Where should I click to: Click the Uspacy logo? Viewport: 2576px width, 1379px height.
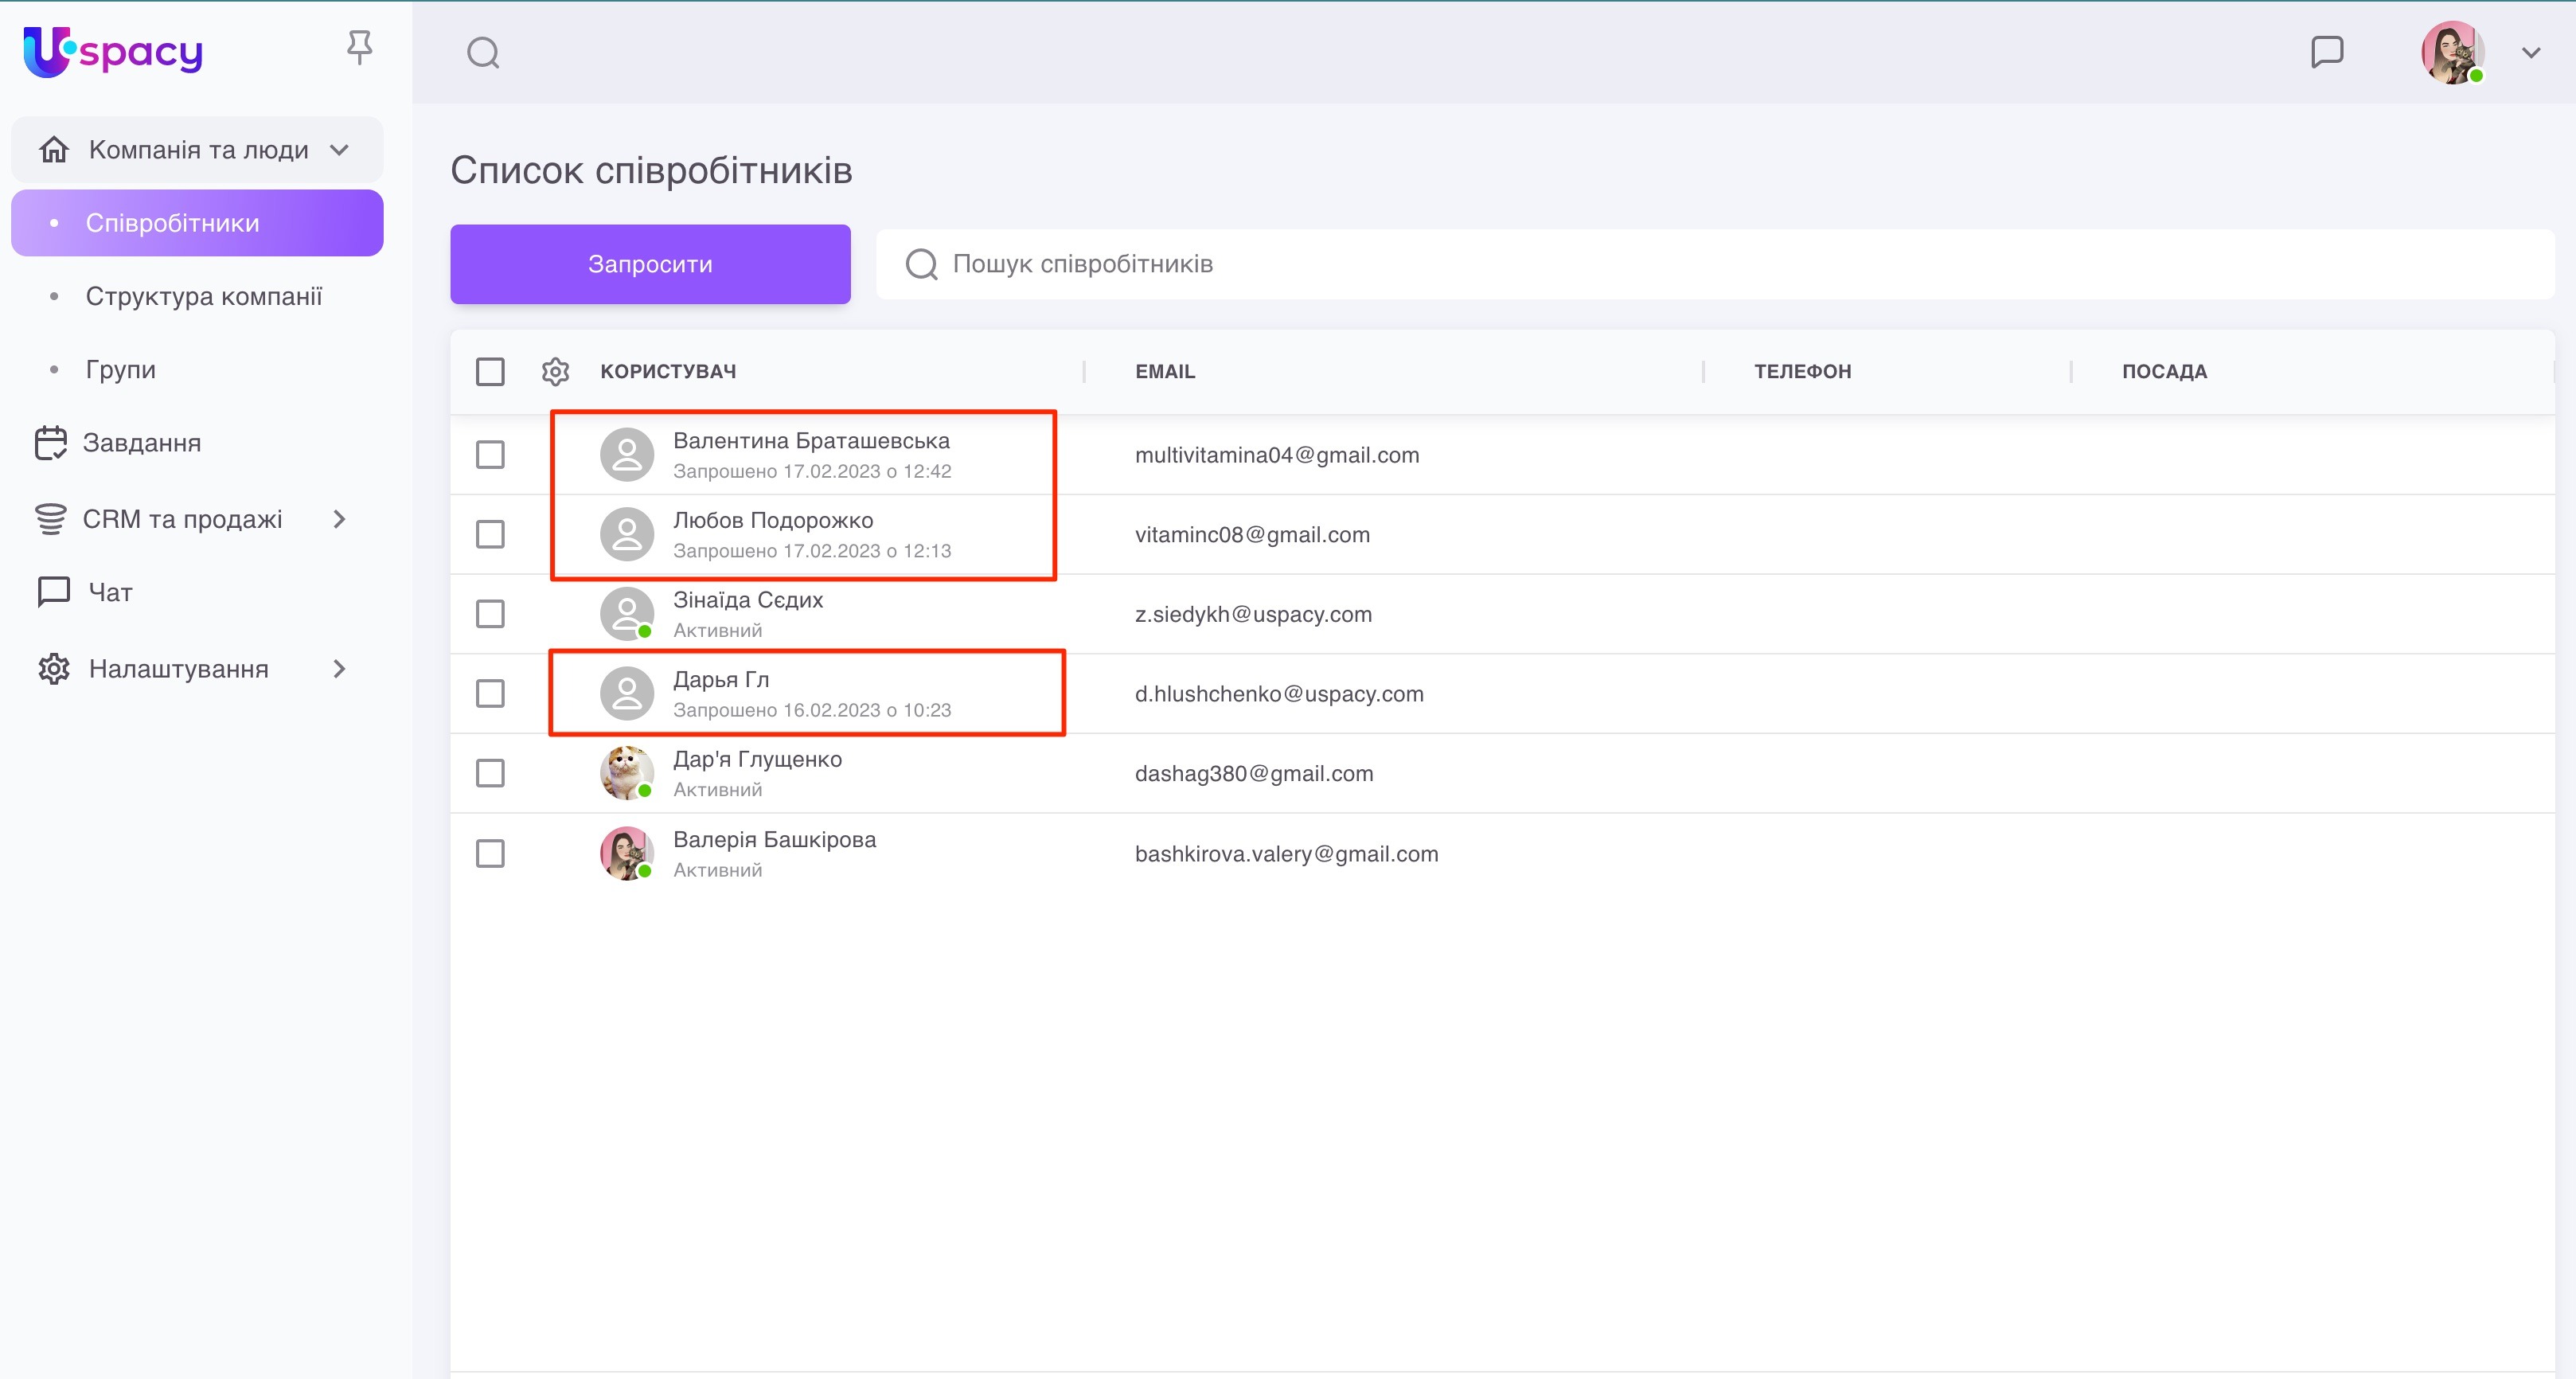[113, 51]
